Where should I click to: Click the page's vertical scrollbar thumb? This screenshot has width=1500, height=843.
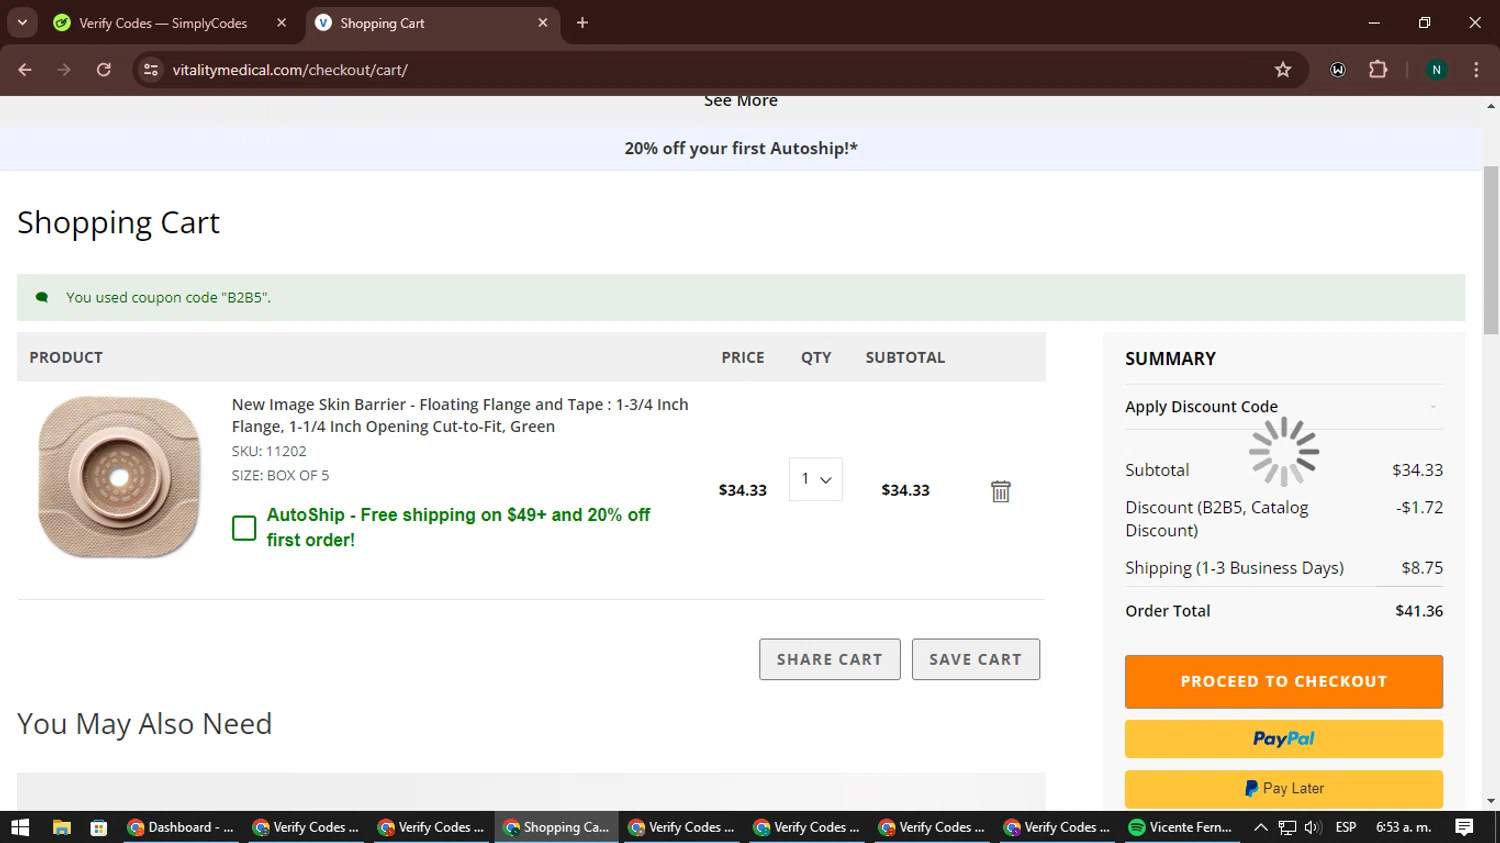click(1491, 250)
